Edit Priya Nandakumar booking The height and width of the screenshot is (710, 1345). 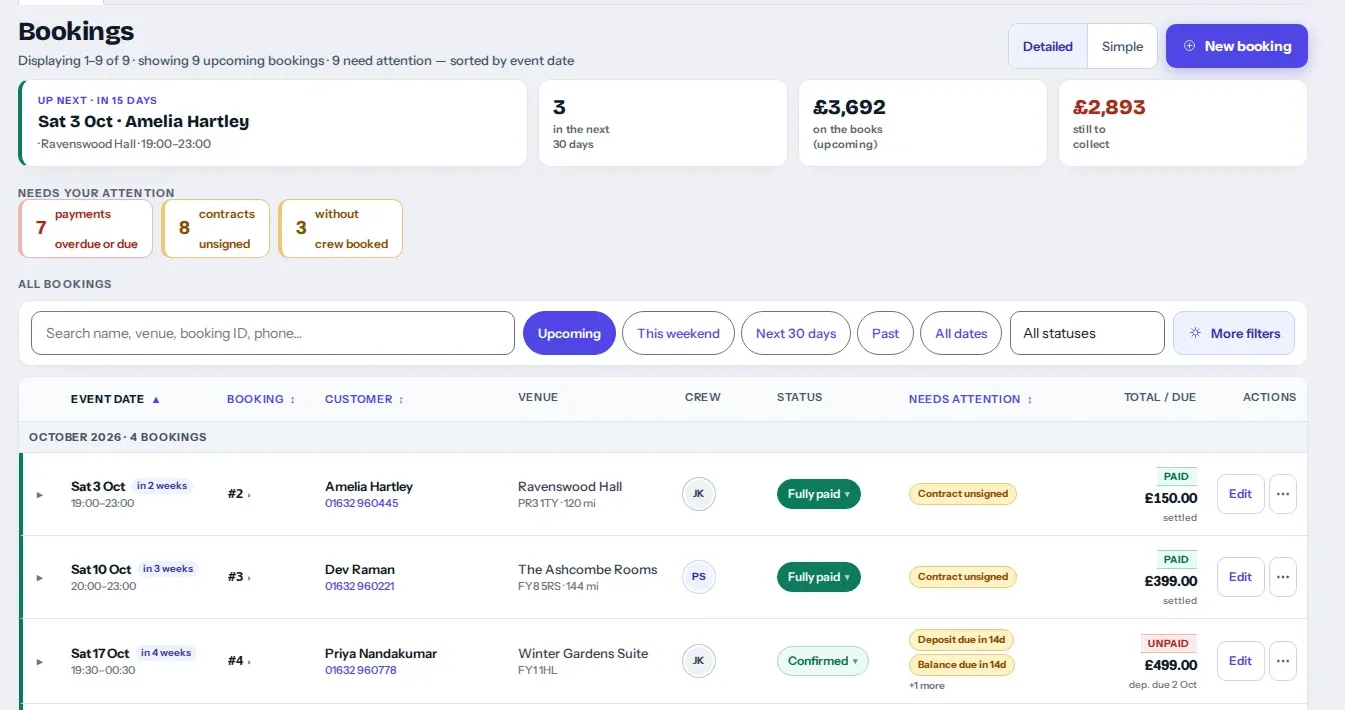pyautogui.click(x=1240, y=661)
